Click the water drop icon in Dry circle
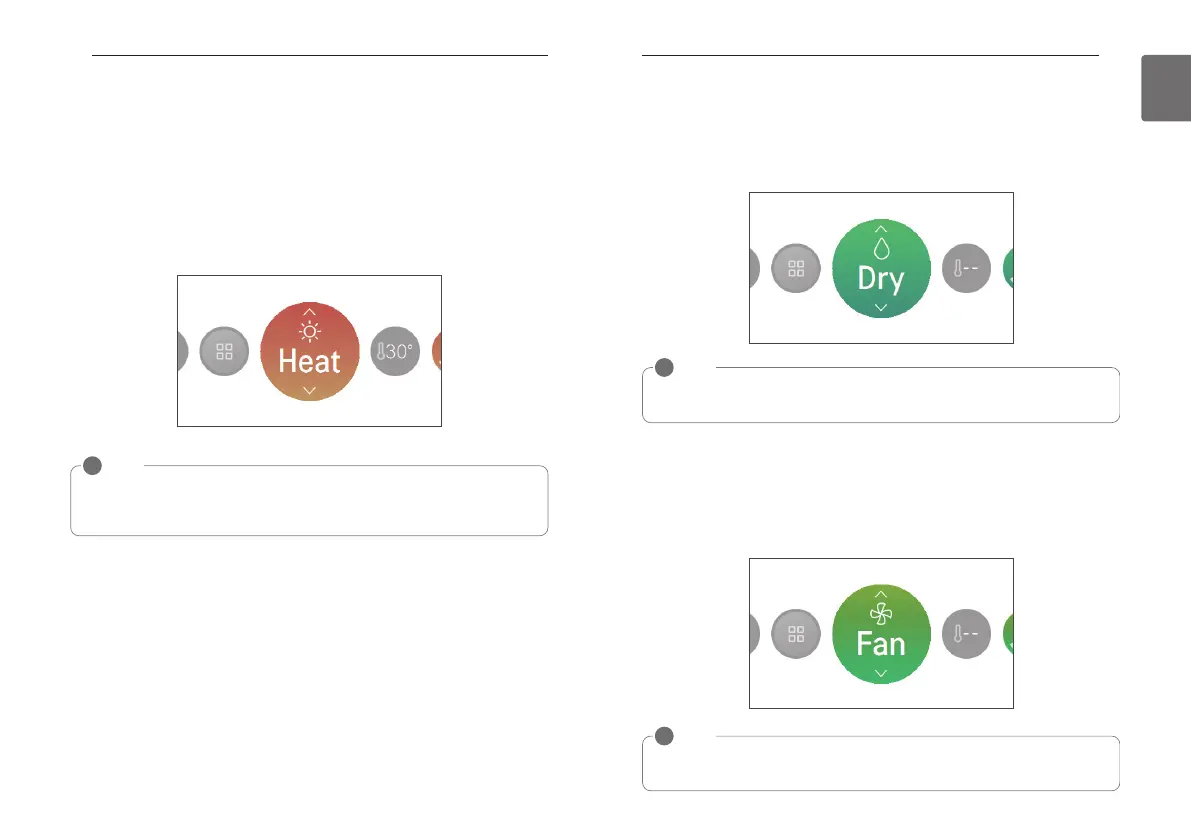This screenshot has height=839, width=1191. 881,248
